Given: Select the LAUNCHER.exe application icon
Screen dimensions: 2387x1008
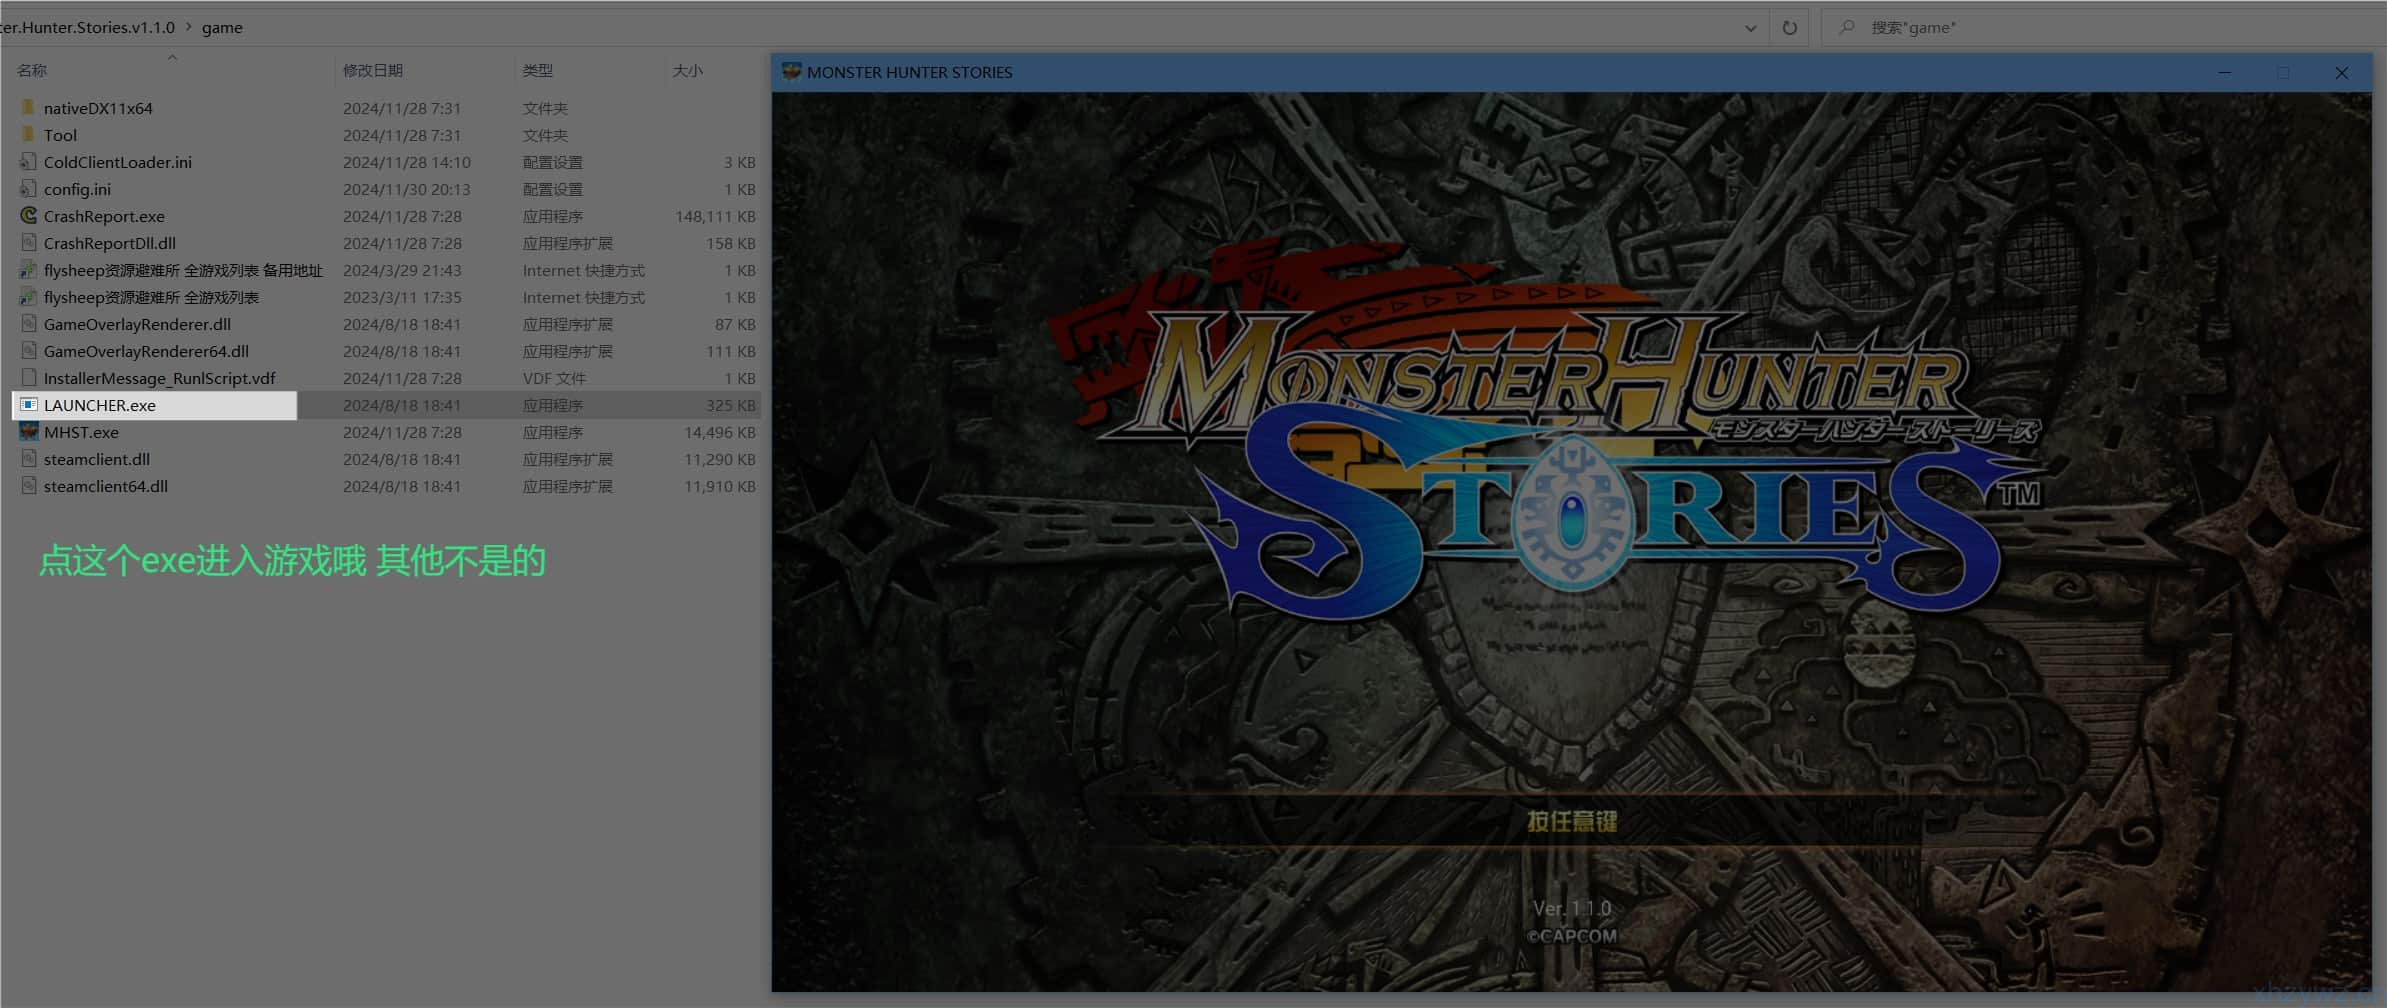Looking at the screenshot, I should [x=28, y=405].
